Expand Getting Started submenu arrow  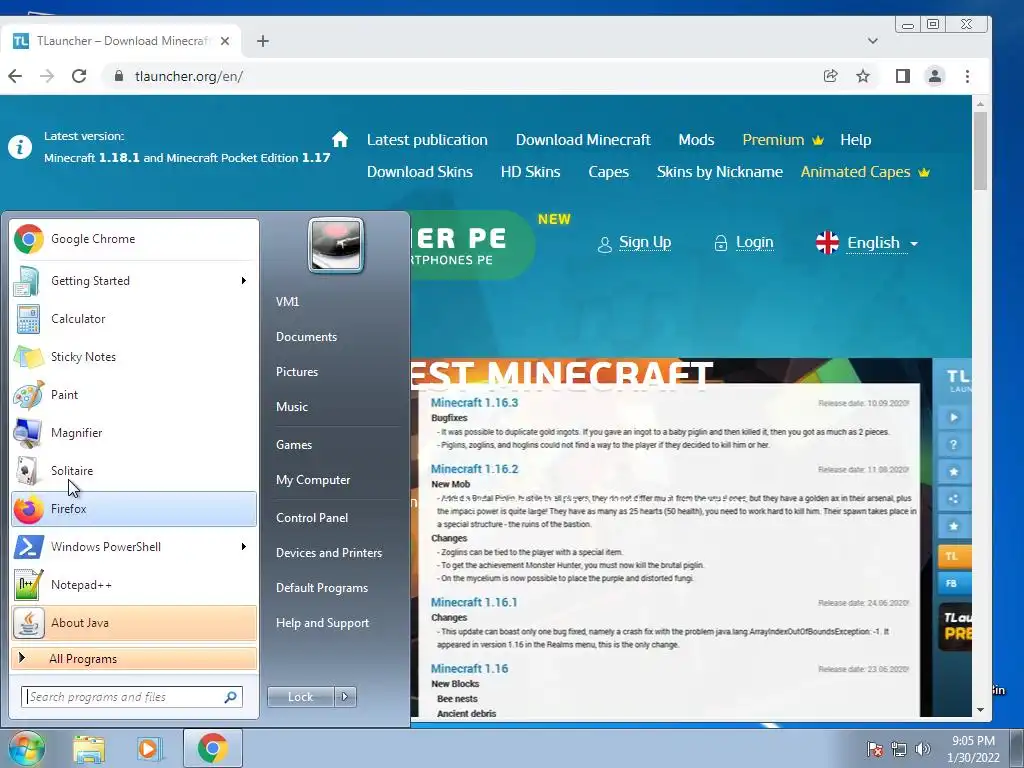[x=244, y=281]
